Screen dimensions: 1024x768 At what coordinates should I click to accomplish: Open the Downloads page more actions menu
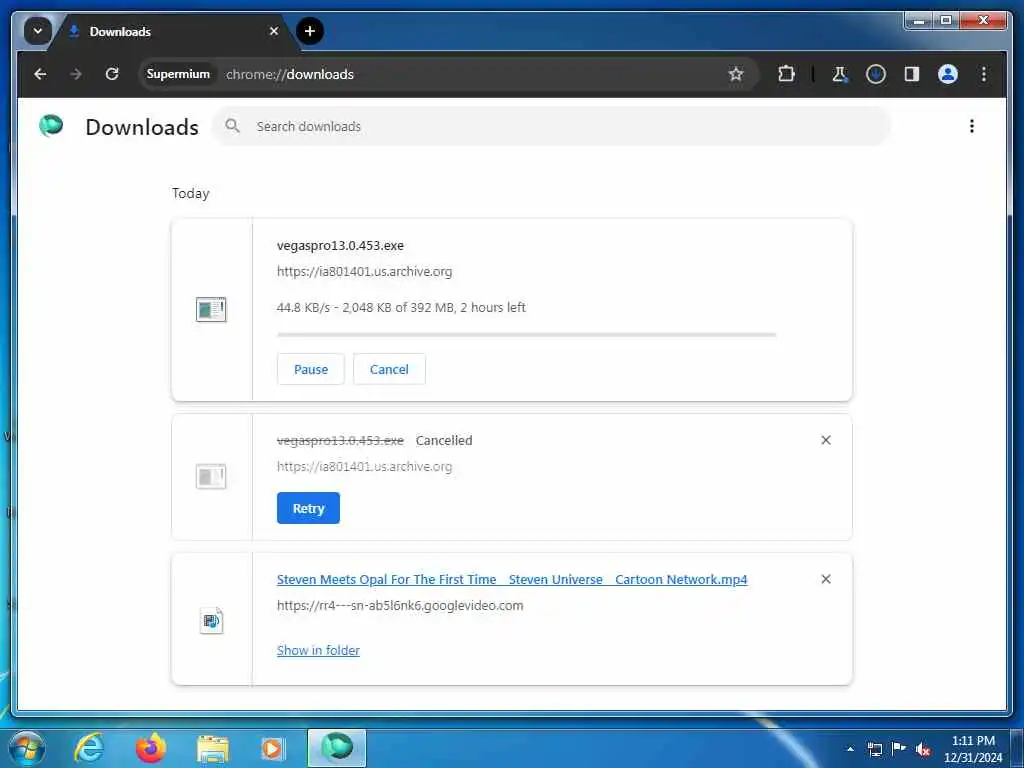coord(972,126)
